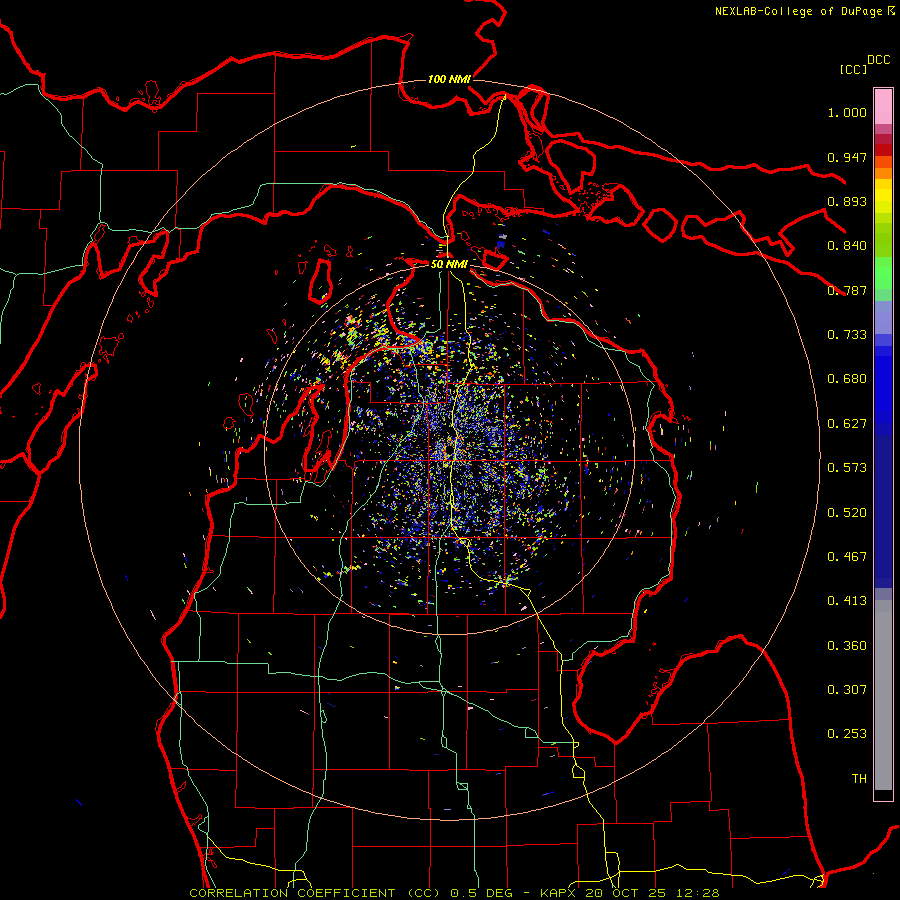Screen dimensions: 900x900
Task: Click the bright green segment of the color bar
Action: (x=883, y=273)
